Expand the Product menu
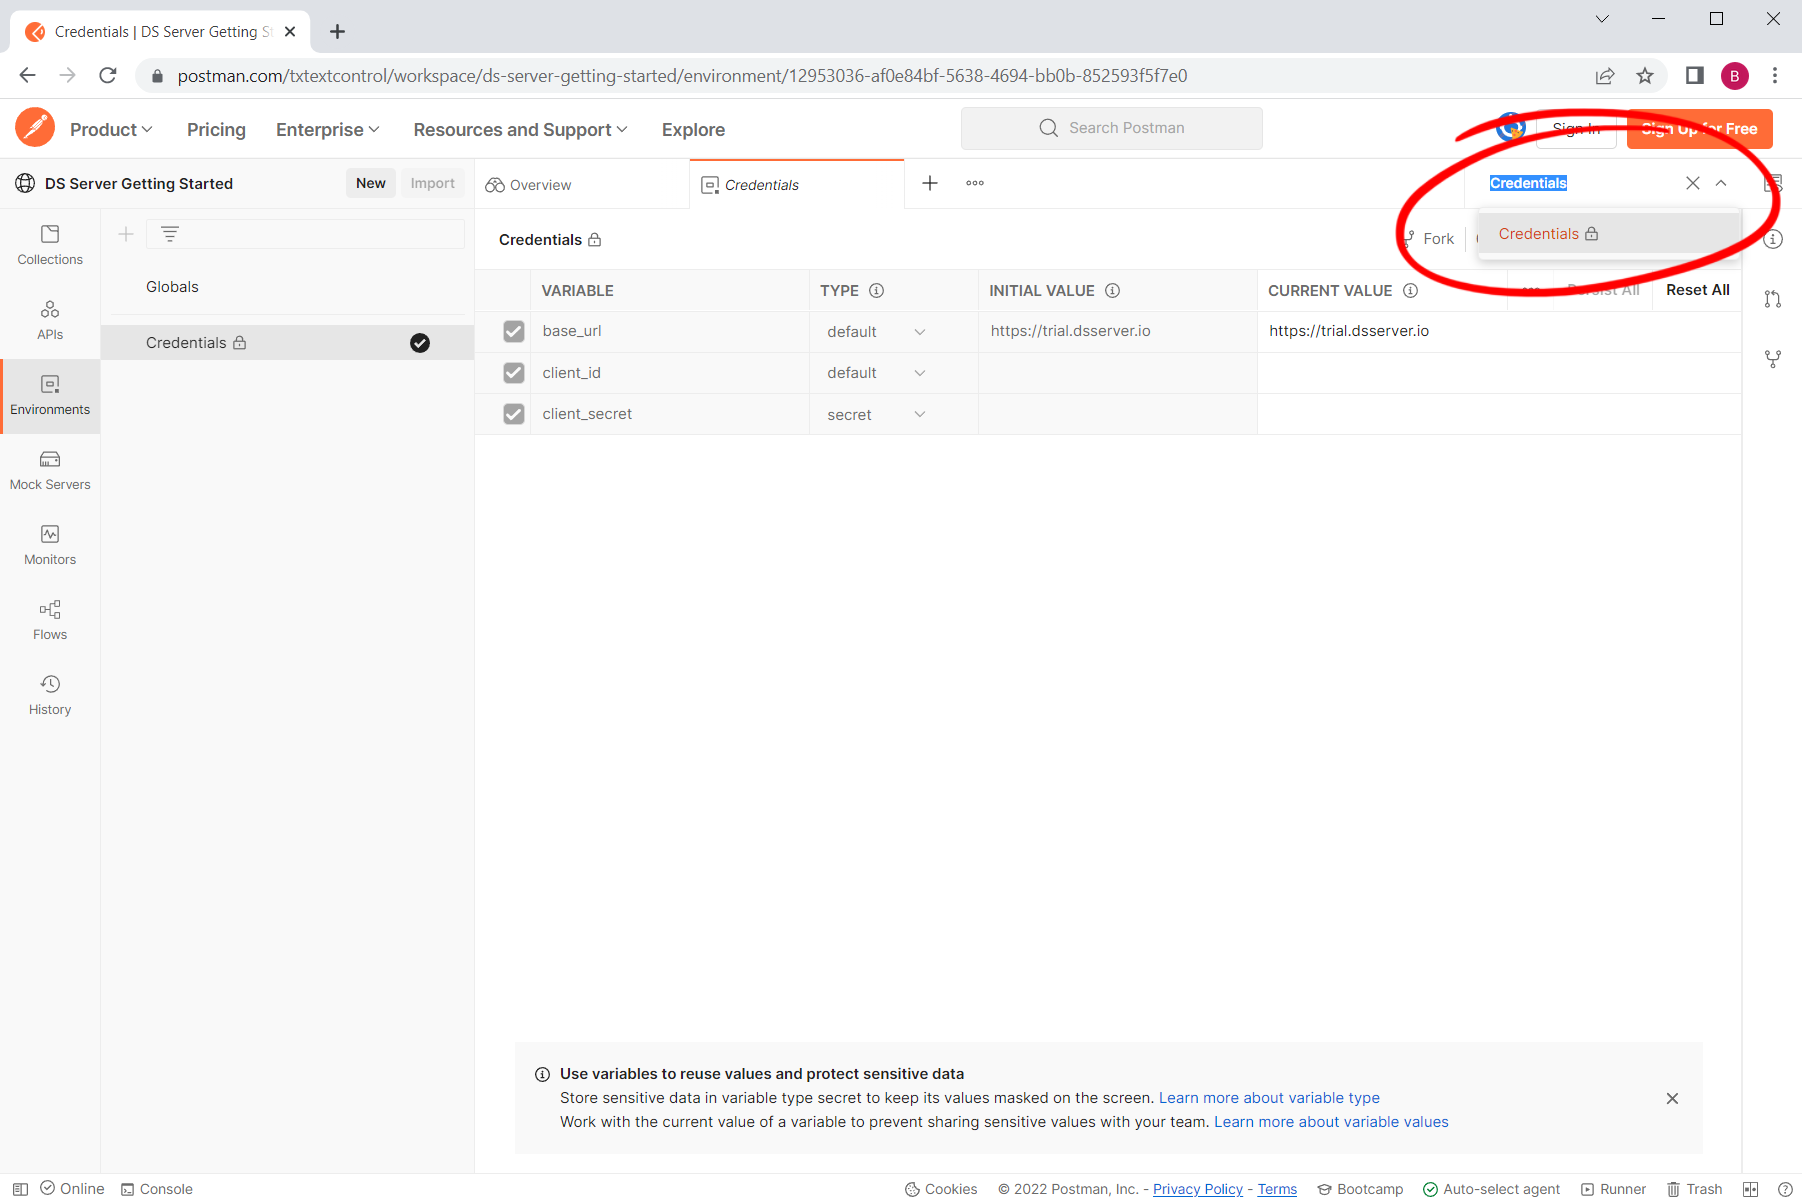Screen dimensions: 1802x1204 111,130
